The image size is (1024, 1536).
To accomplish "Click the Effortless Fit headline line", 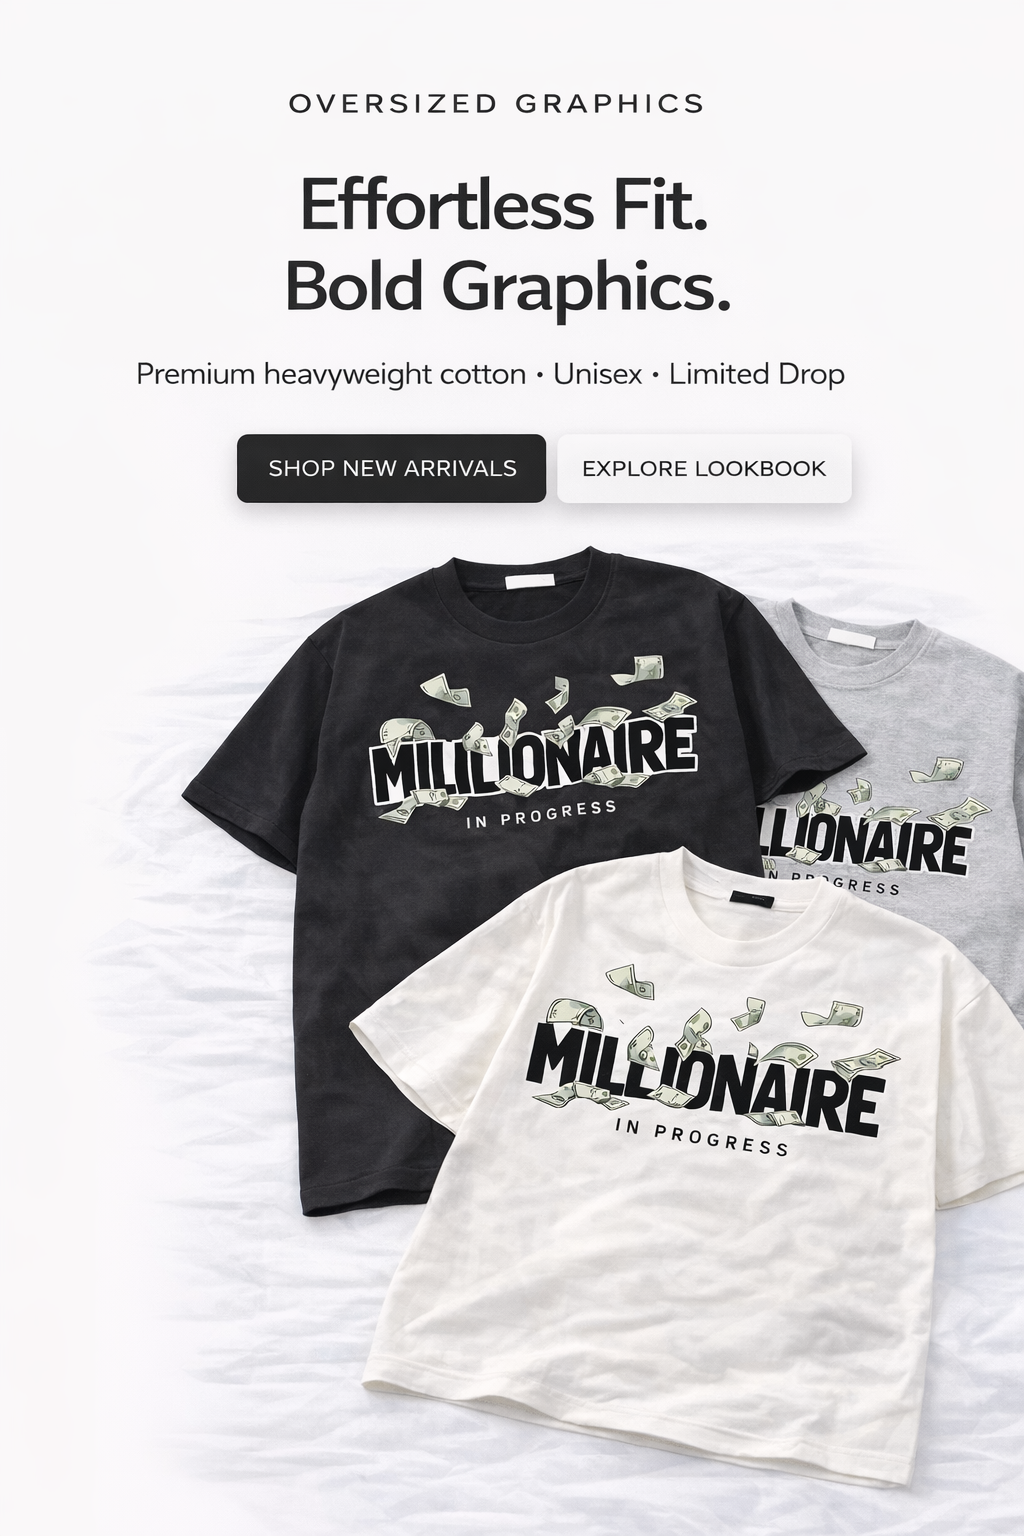I will pyautogui.click(x=504, y=203).
